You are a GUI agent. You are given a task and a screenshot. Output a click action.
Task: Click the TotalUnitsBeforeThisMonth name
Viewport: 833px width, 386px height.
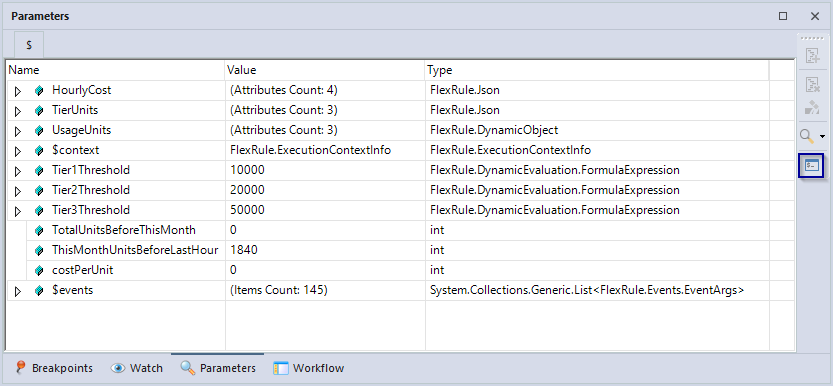(x=124, y=230)
